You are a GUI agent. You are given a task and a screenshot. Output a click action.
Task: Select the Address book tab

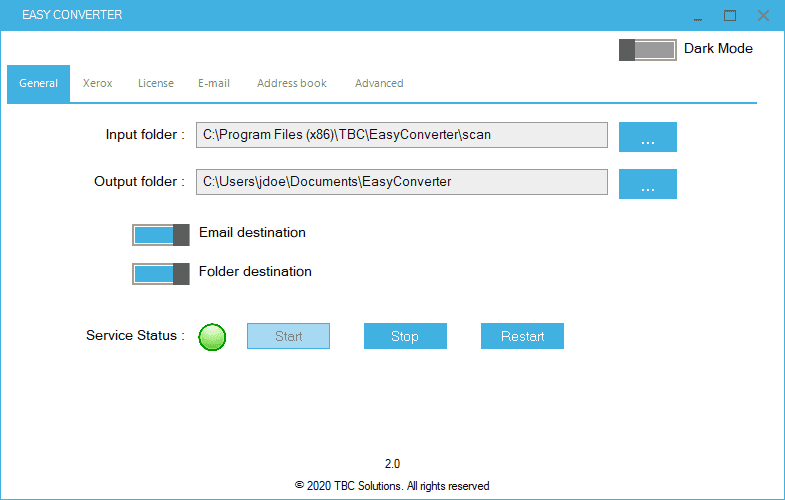click(291, 83)
